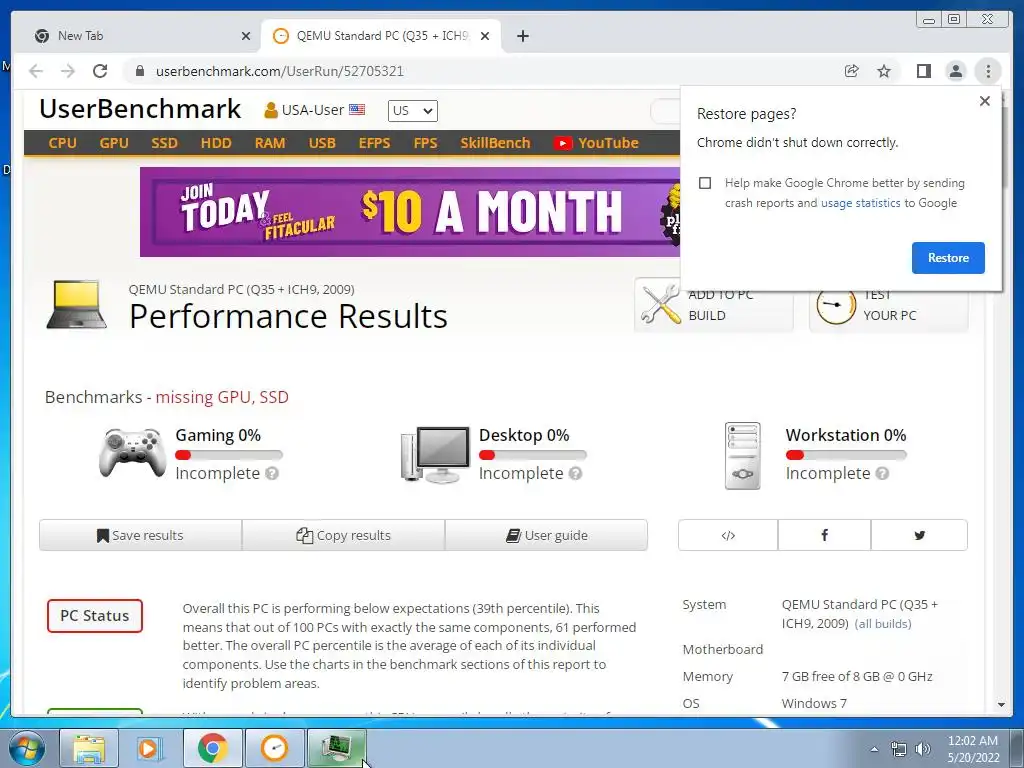Click the volume speaker tray icon

[923, 749]
